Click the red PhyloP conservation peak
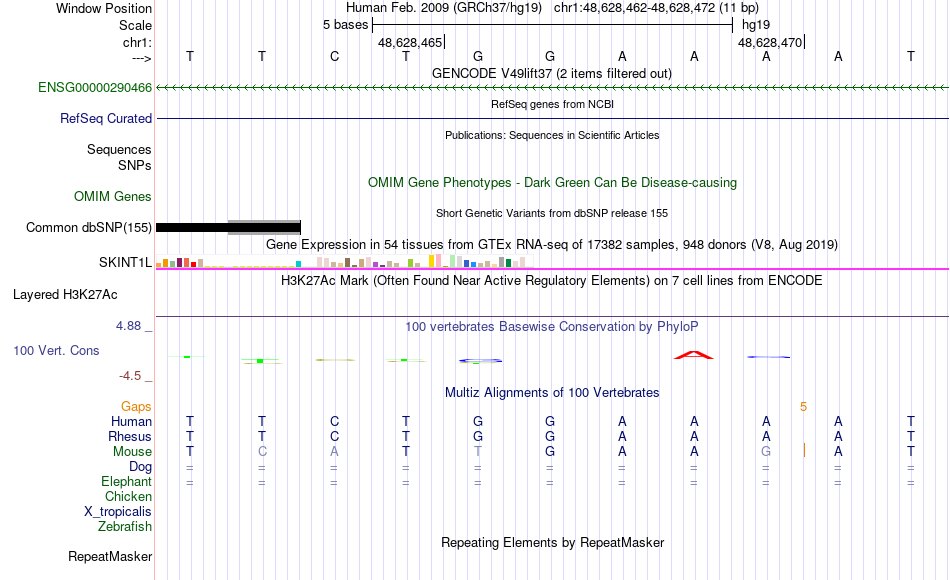The height and width of the screenshot is (580, 950). click(694, 355)
